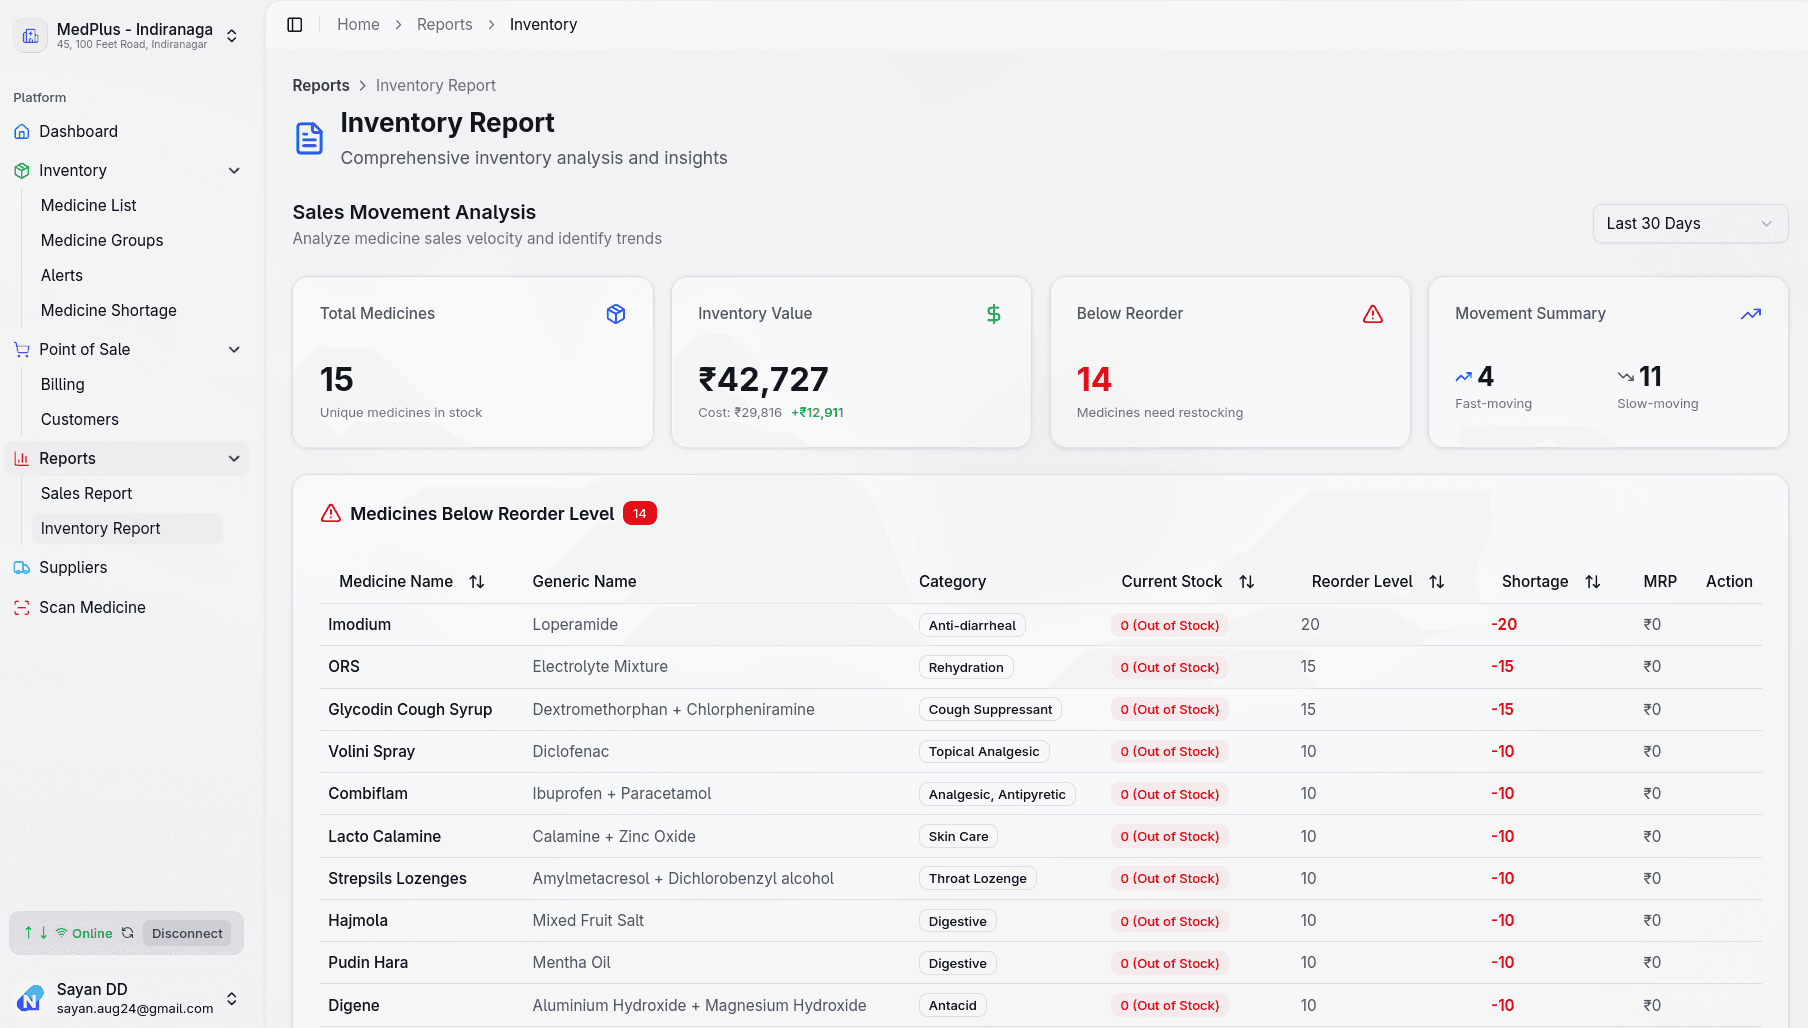Sort by Reorder Level column

coord(1378,581)
